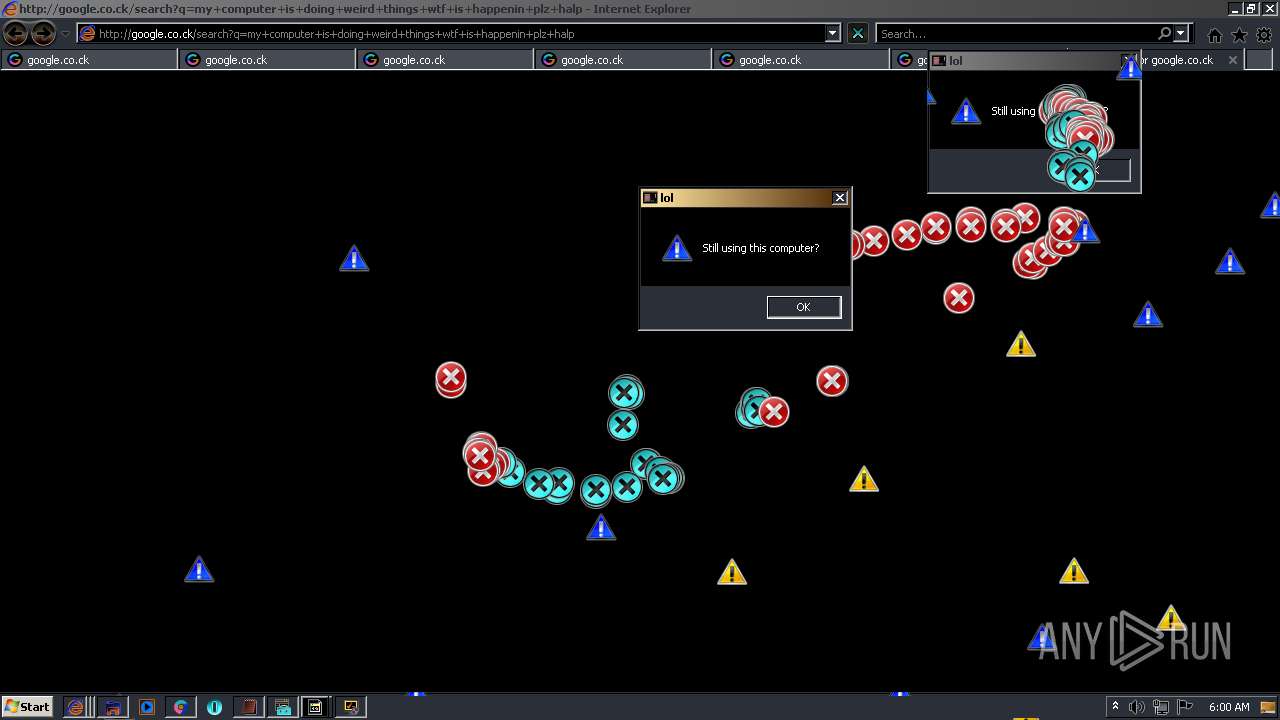Open the recent pages dropdown beside Forward

click(x=65, y=34)
